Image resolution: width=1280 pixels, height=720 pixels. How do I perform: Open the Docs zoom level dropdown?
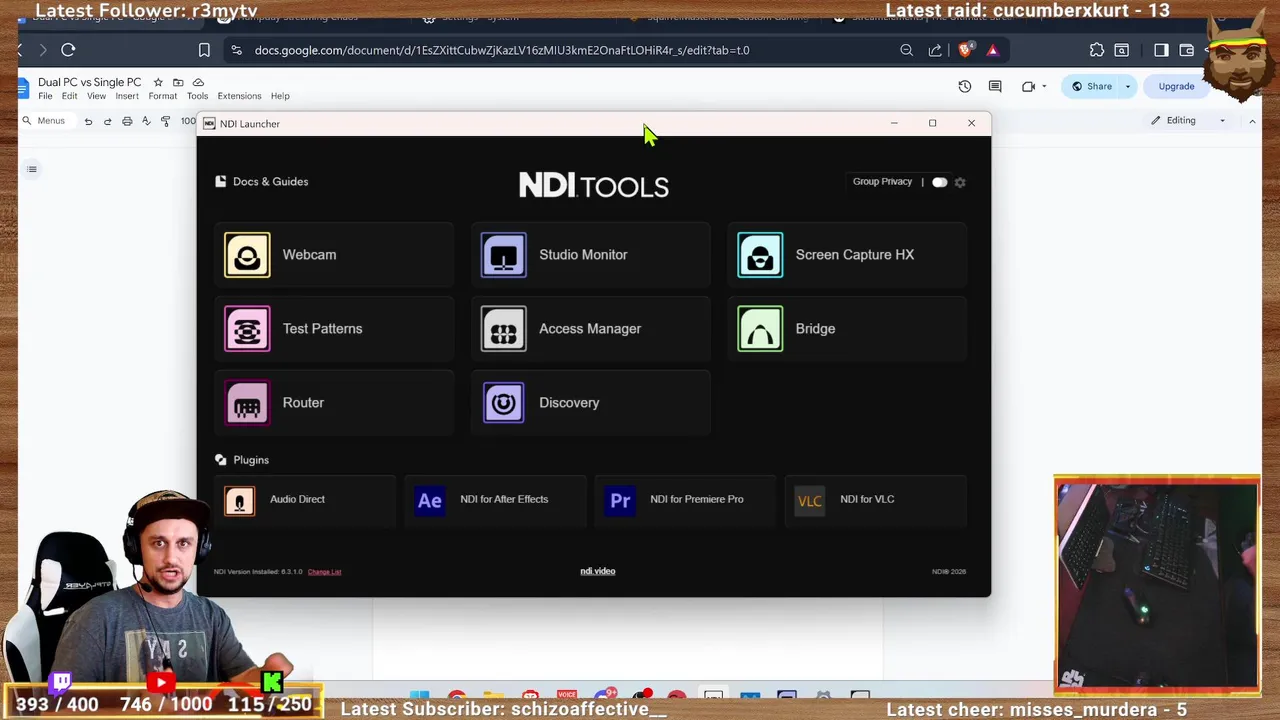click(188, 121)
